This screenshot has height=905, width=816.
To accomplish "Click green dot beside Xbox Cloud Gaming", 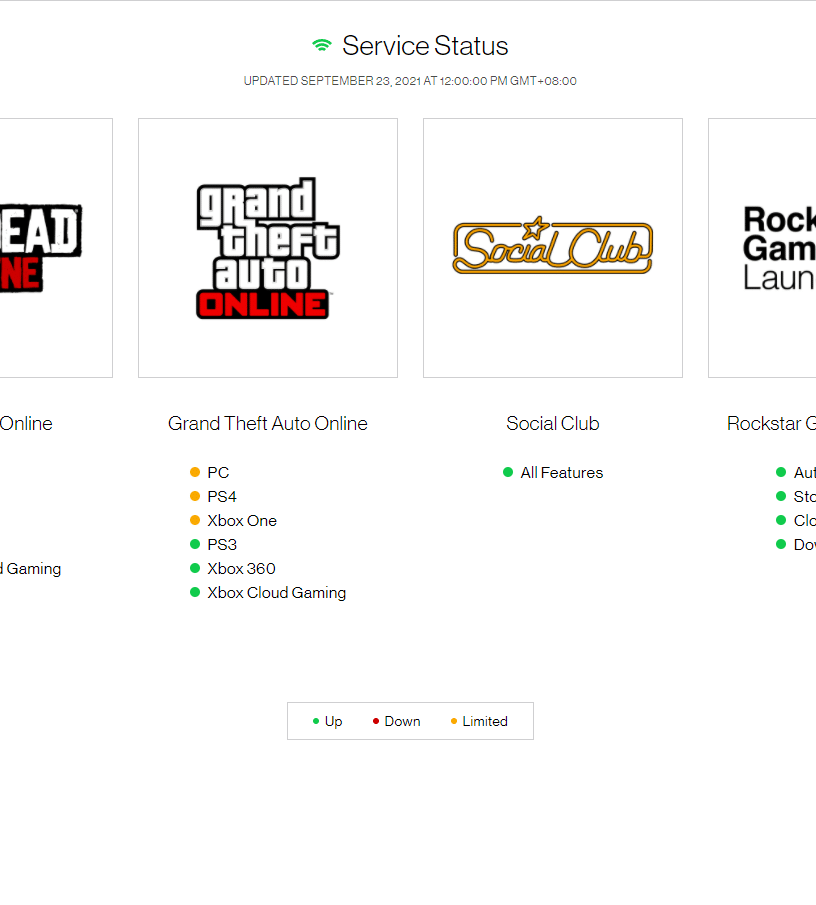I will point(195,592).
